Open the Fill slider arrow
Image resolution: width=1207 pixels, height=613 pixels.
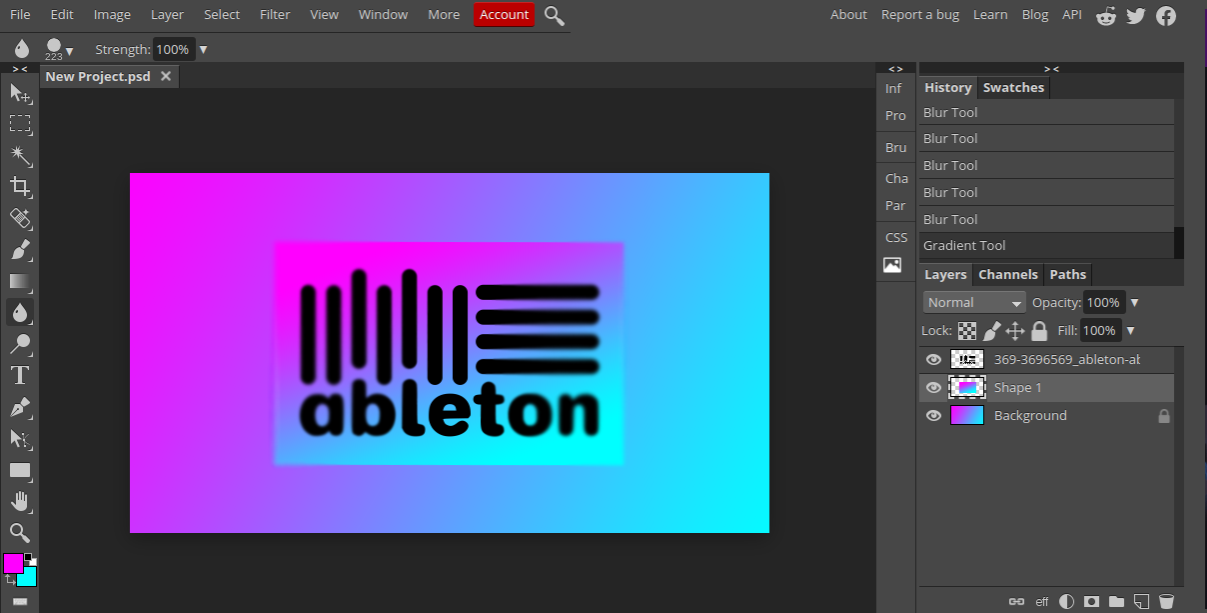pyautogui.click(x=1131, y=330)
